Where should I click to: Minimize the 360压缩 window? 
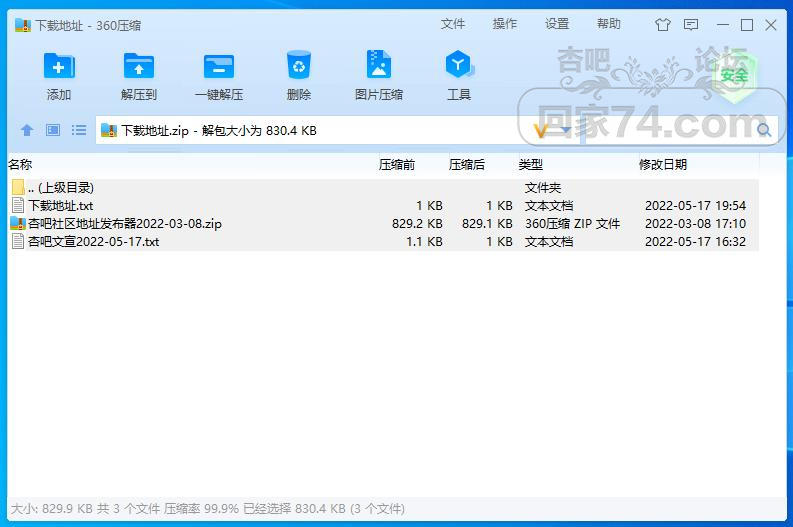tap(723, 25)
